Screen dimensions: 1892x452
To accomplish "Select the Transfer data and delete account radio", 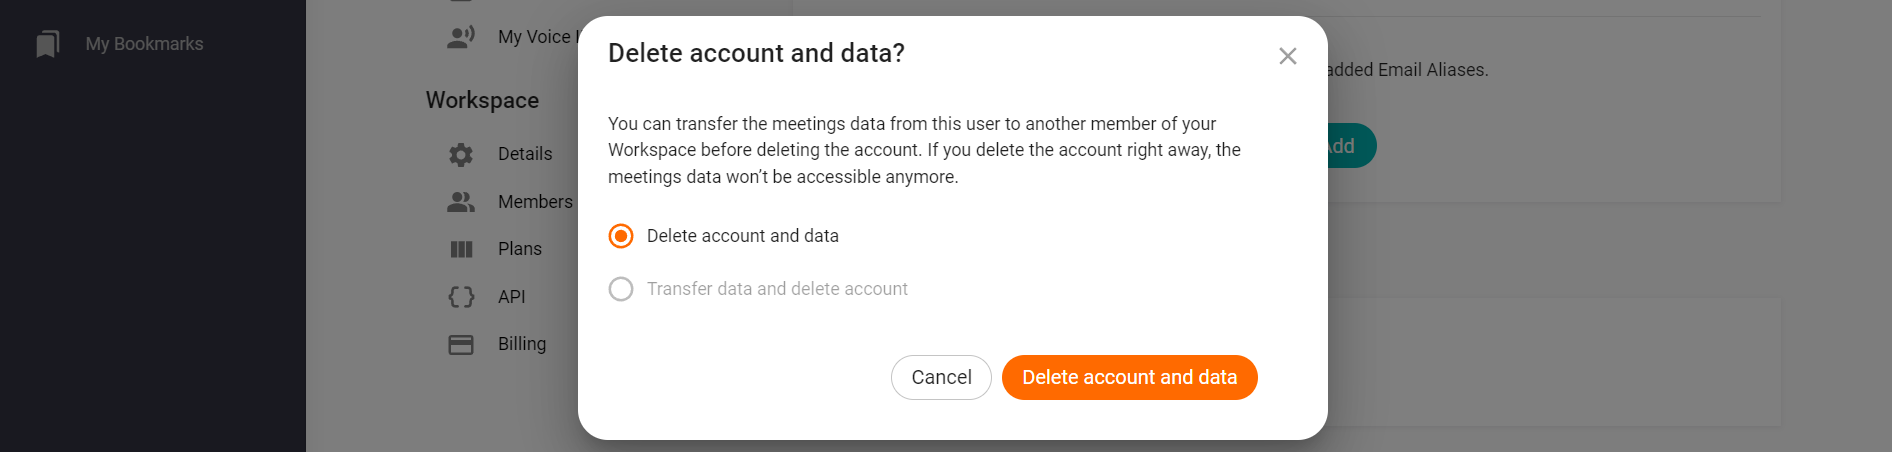I will tap(621, 289).
